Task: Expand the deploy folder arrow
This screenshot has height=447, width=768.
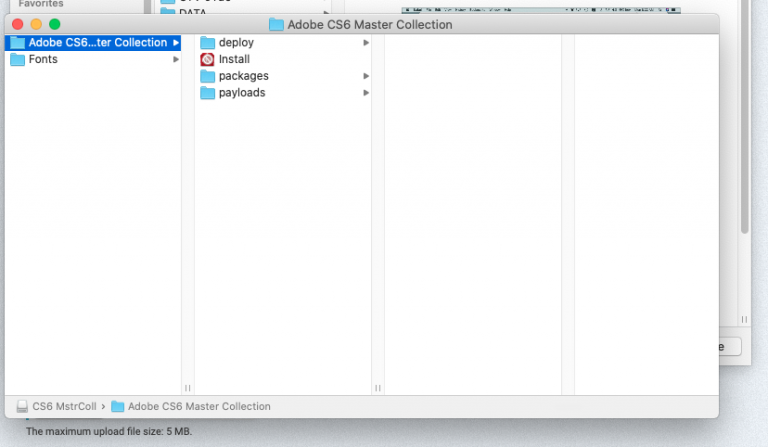Action: click(366, 43)
